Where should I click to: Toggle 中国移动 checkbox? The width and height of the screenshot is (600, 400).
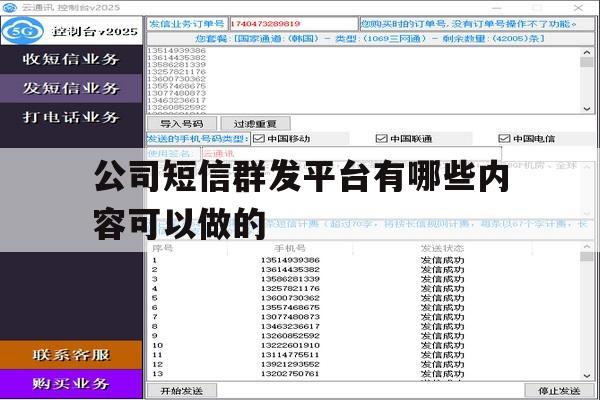[259, 139]
